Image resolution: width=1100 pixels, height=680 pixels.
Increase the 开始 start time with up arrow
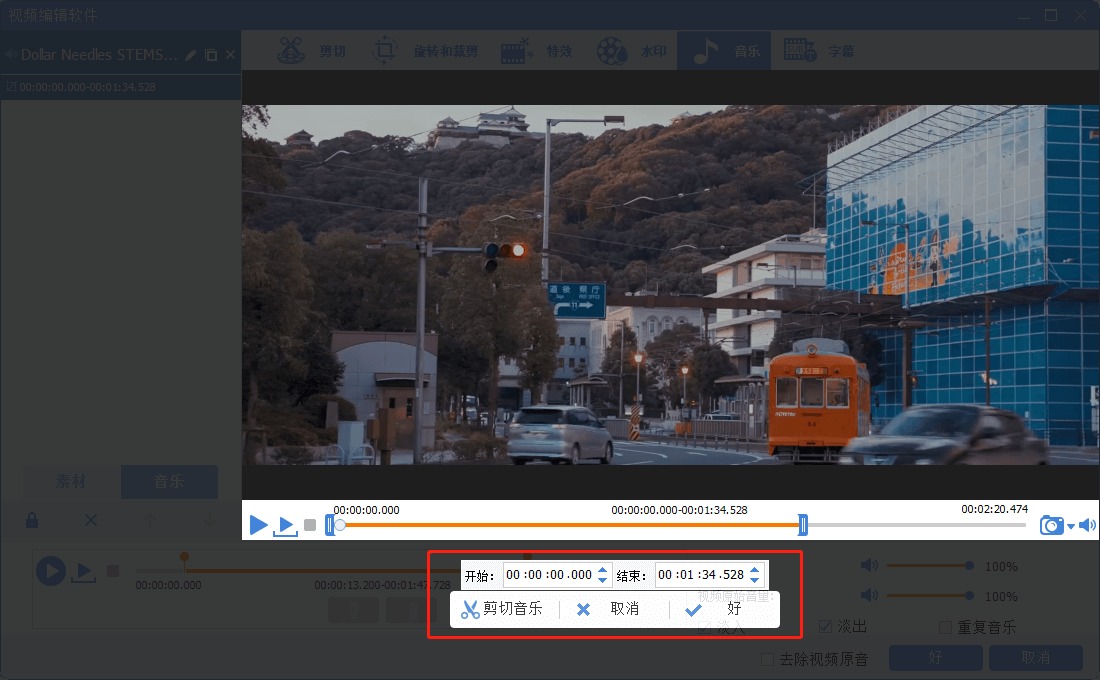pyautogui.click(x=603, y=570)
